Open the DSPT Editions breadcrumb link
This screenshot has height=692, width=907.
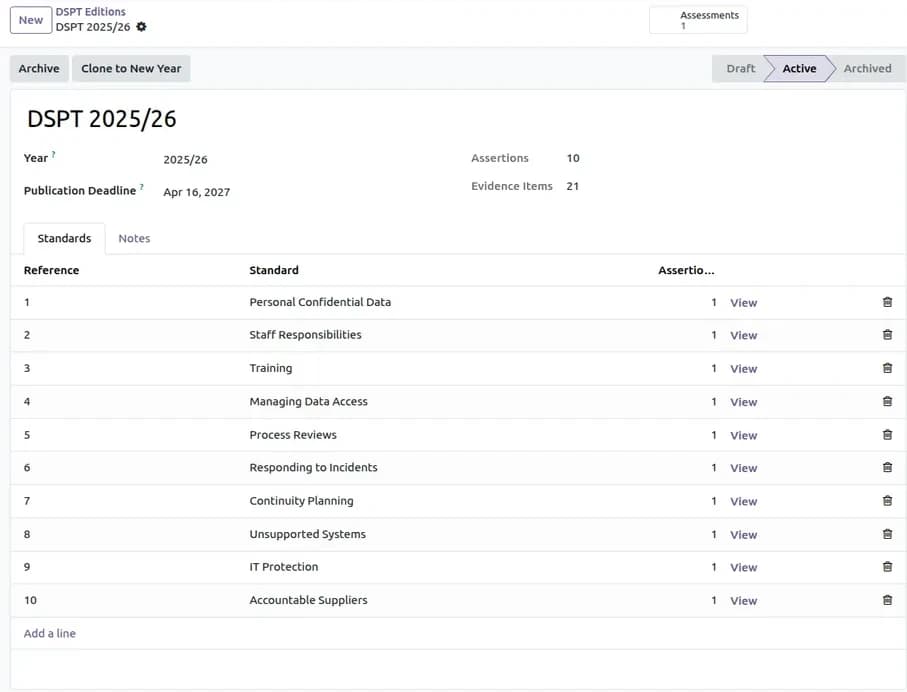[x=90, y=12]
